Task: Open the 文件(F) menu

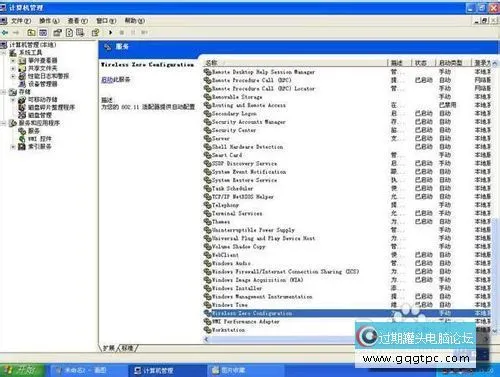Action: (x=21, y=21)
